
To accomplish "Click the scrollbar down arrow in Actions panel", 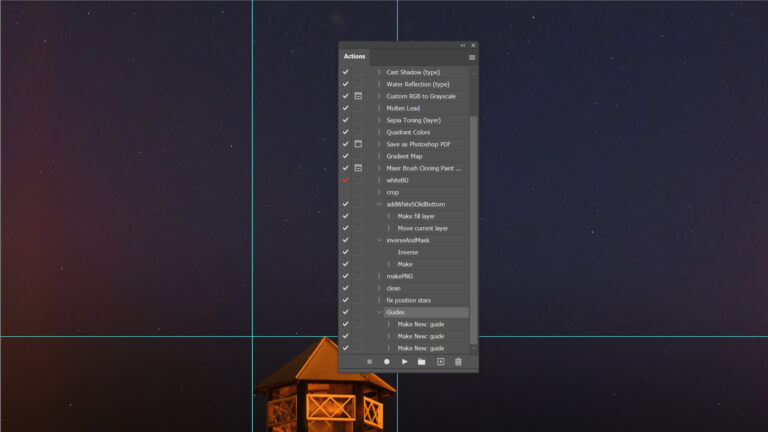I will tap(473, 349).
